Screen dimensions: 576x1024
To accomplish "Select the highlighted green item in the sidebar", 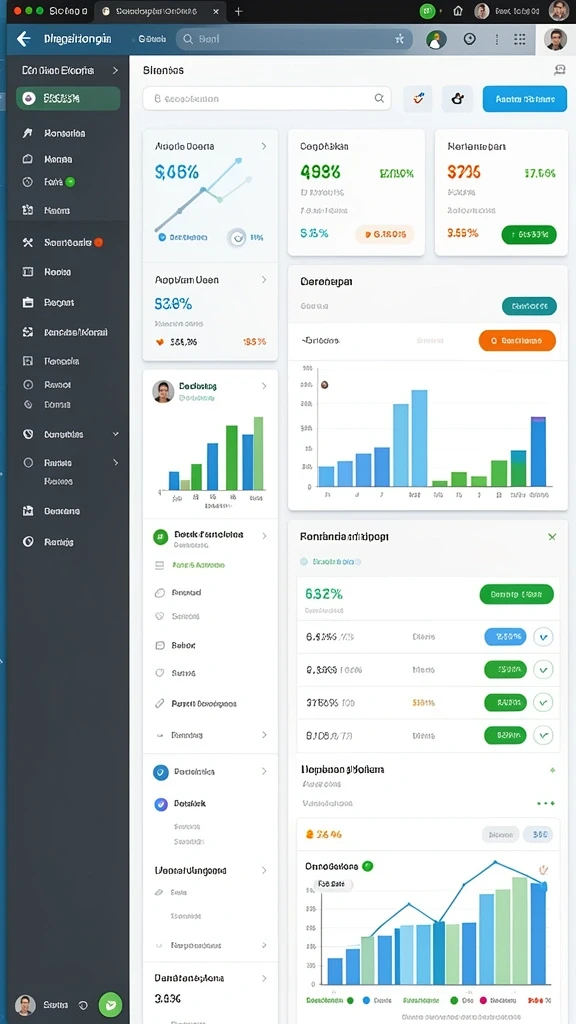I will (x=69, y=99).
